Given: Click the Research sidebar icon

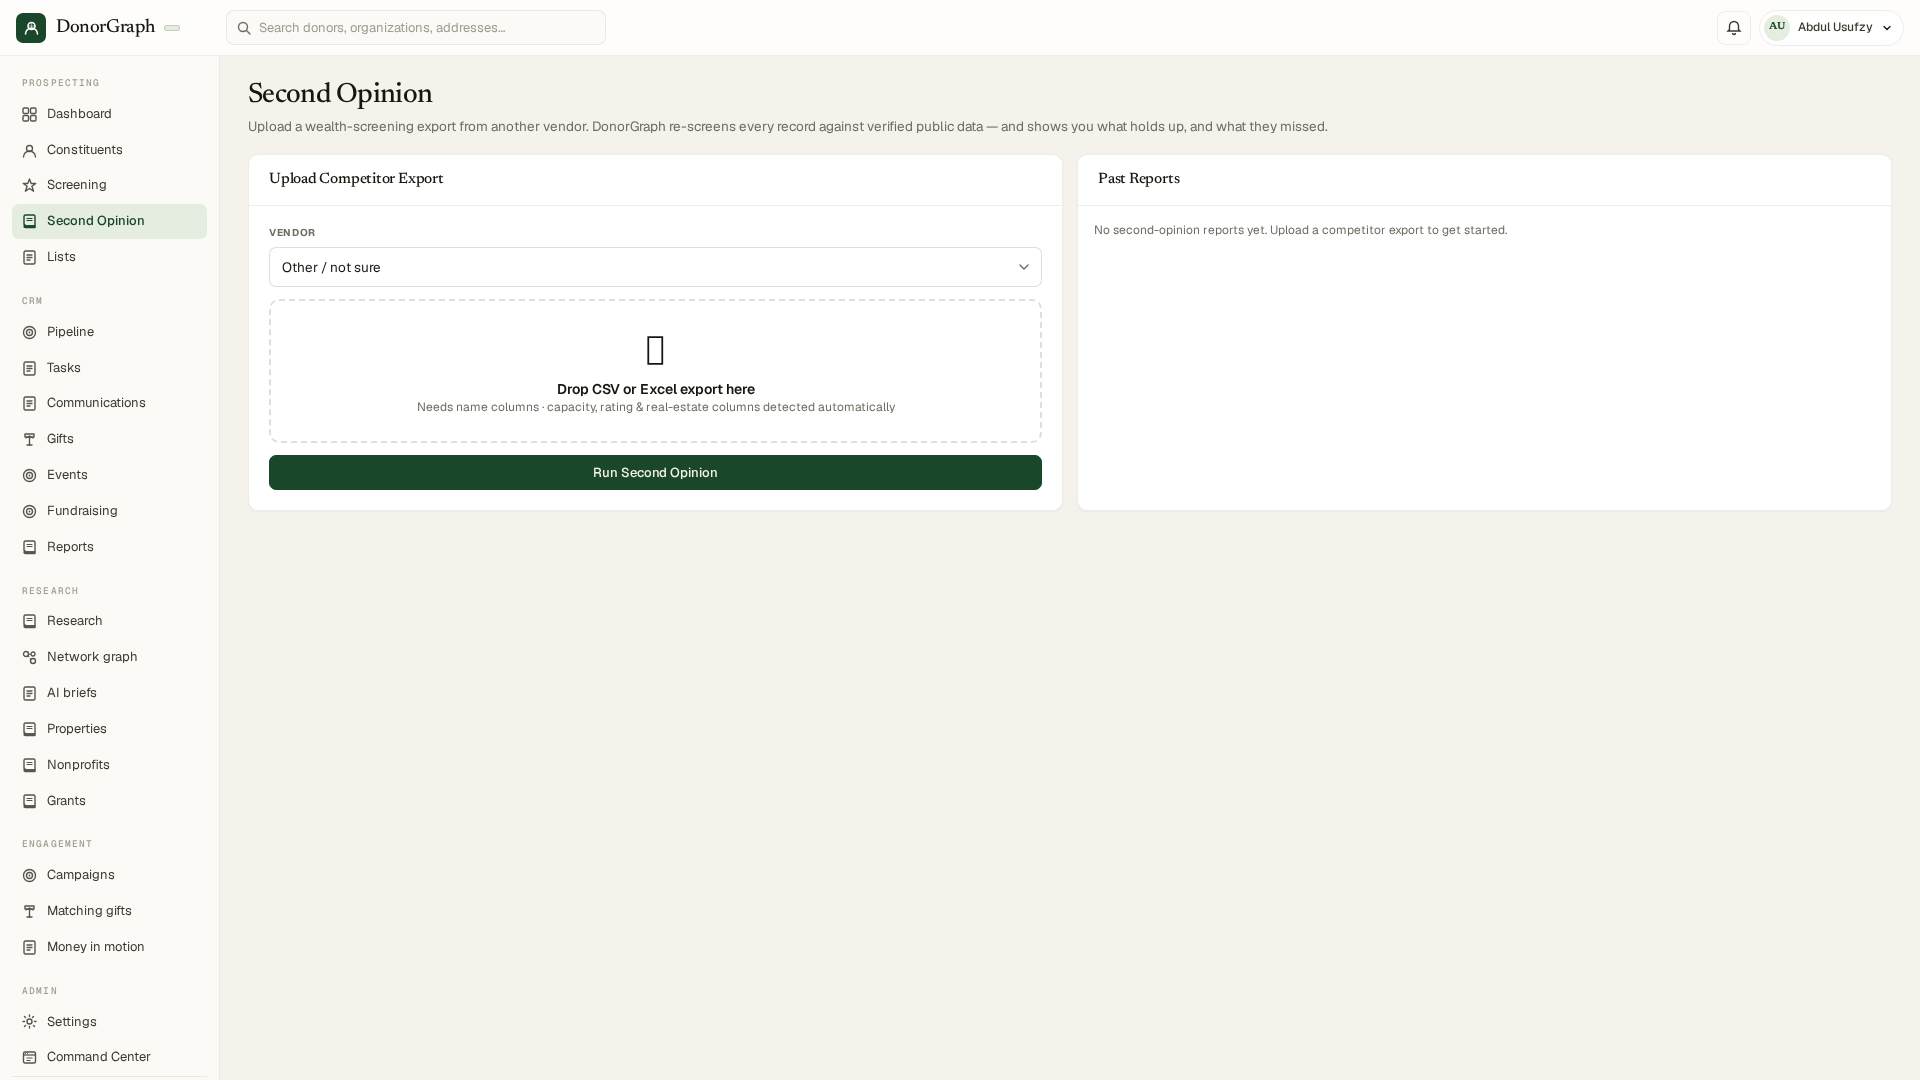Looking at the screenshot, I should (30, 622).
